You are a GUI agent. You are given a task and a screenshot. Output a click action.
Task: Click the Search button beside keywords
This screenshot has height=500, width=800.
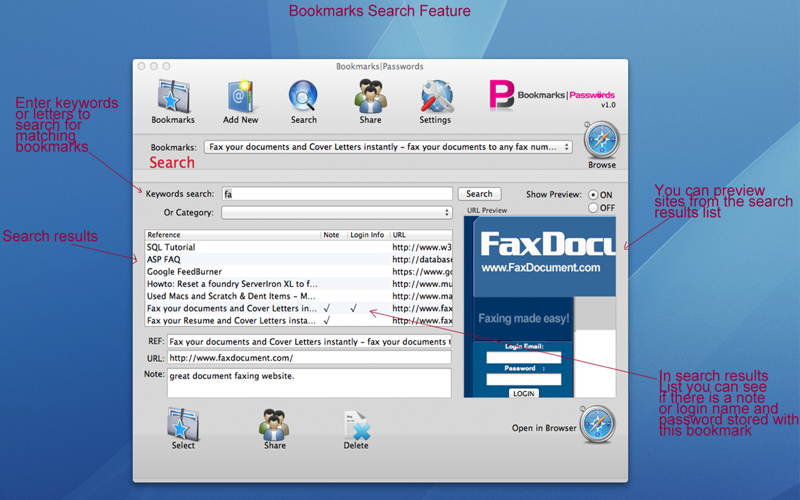(x=479, y=194)
